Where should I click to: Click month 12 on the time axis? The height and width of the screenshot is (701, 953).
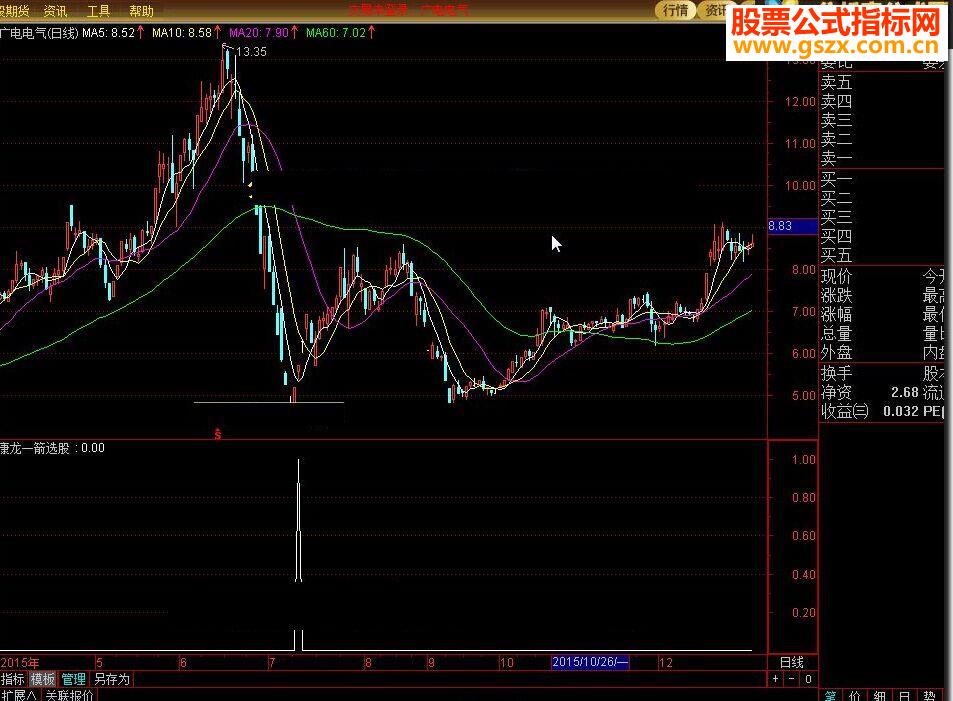tap(666, 663)
